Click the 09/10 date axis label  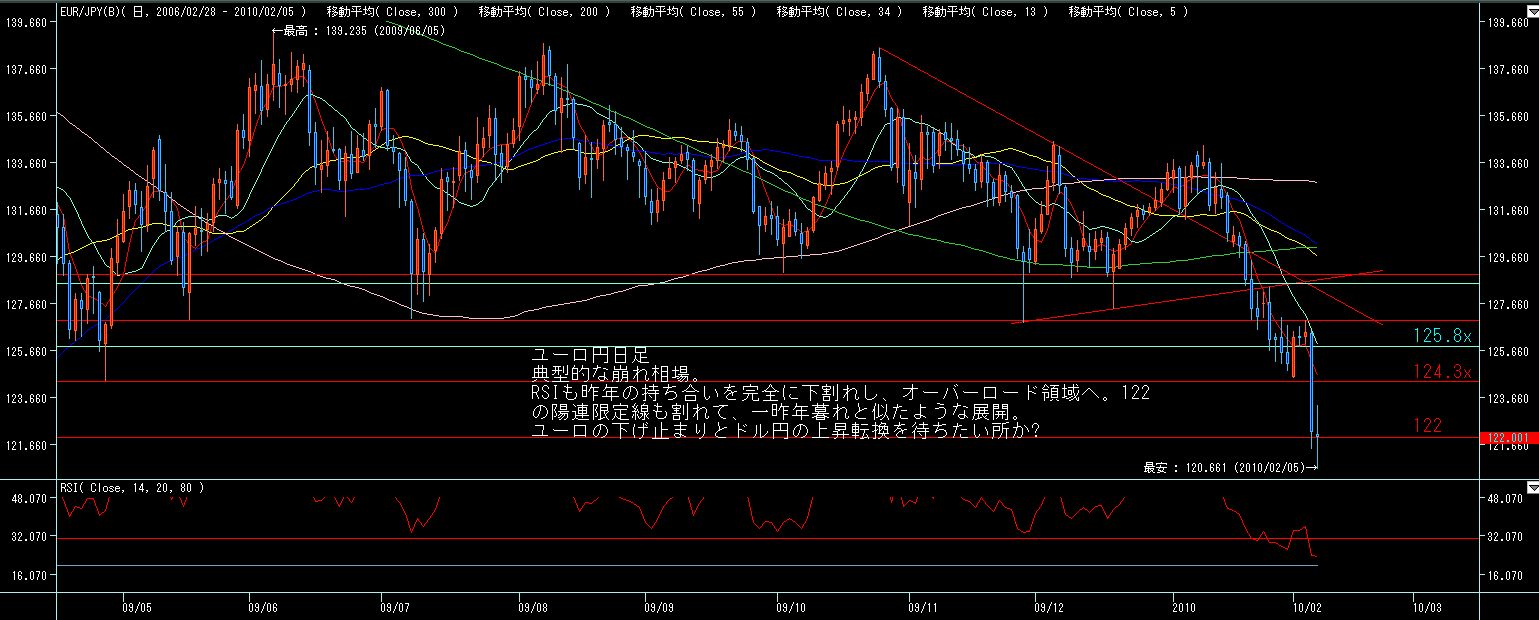pos(791,606)
